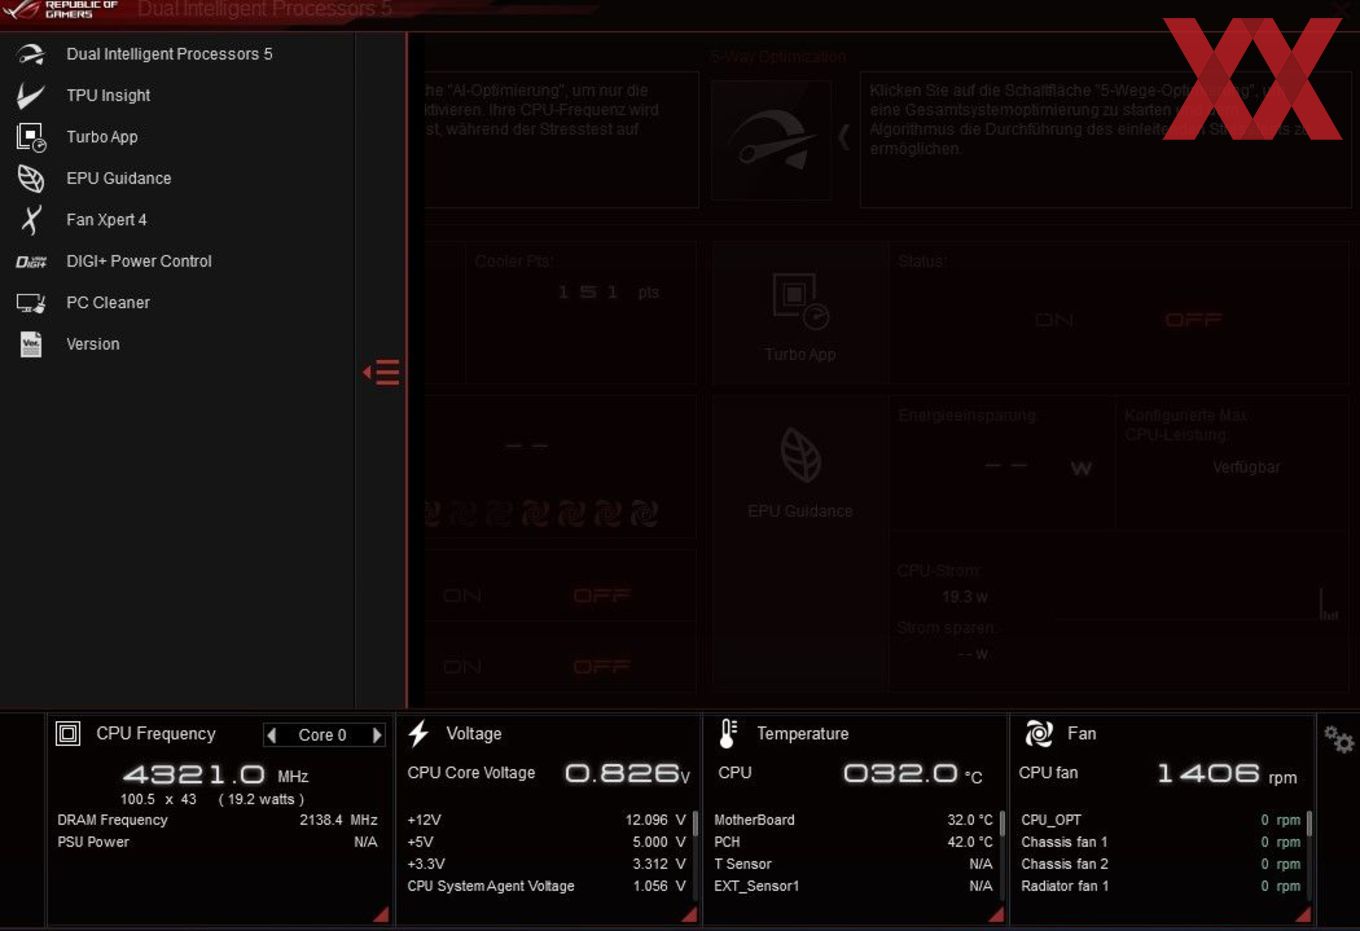Click the Core 0 selector field

324,735
